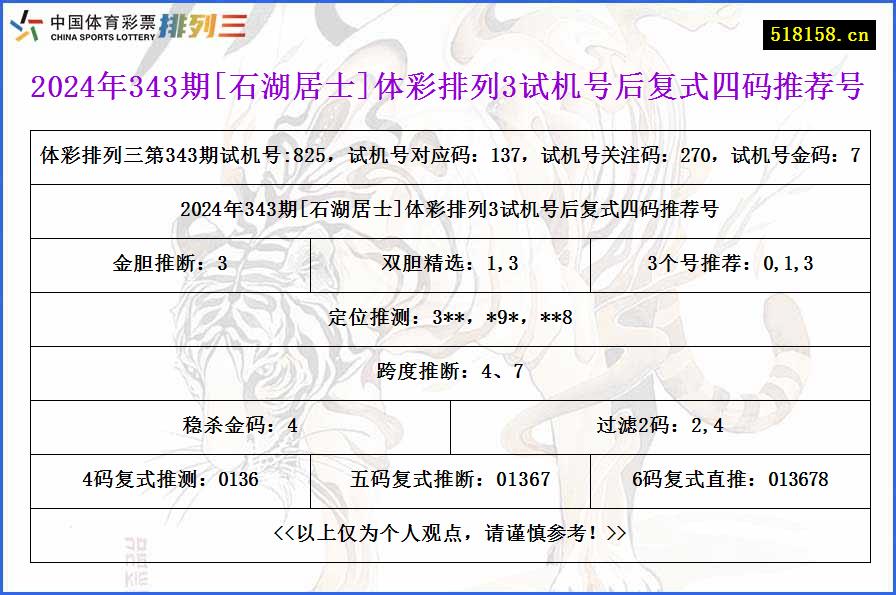
Task: Open the 试机号 header row
Action: pyautogui.click(x=448, y=155)
